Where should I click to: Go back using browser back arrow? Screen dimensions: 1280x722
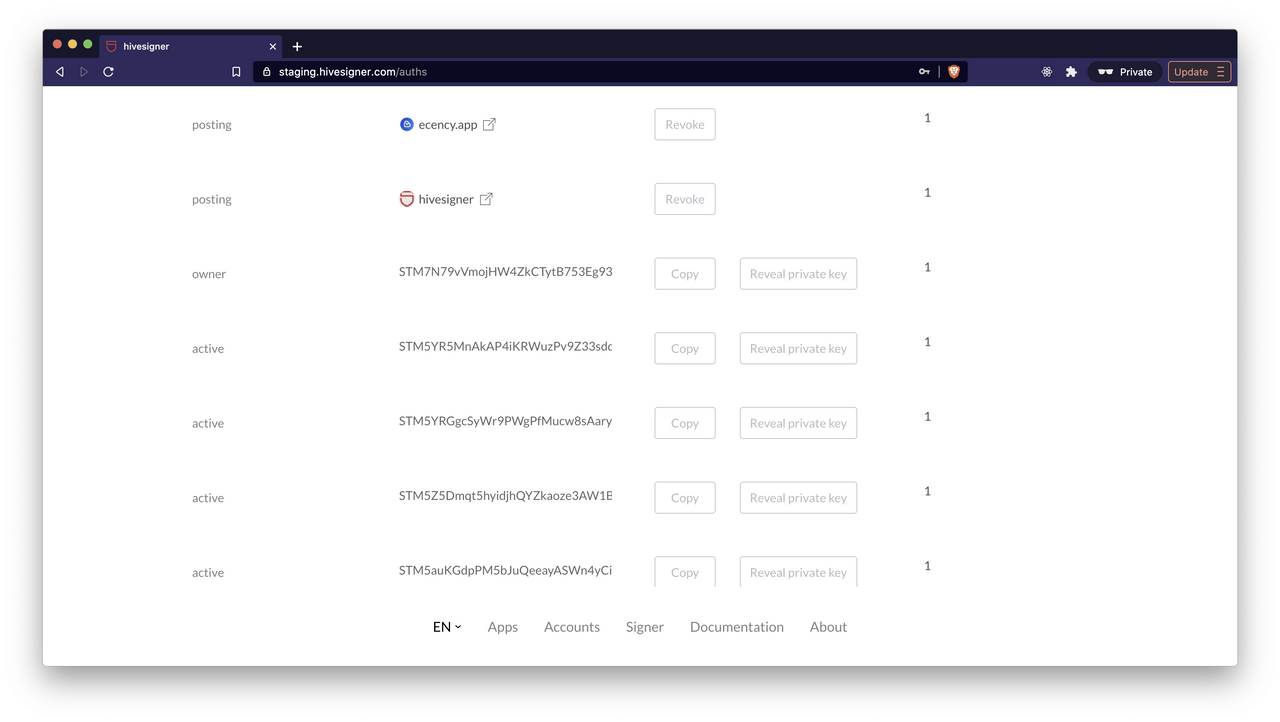(x=60, y=72)
